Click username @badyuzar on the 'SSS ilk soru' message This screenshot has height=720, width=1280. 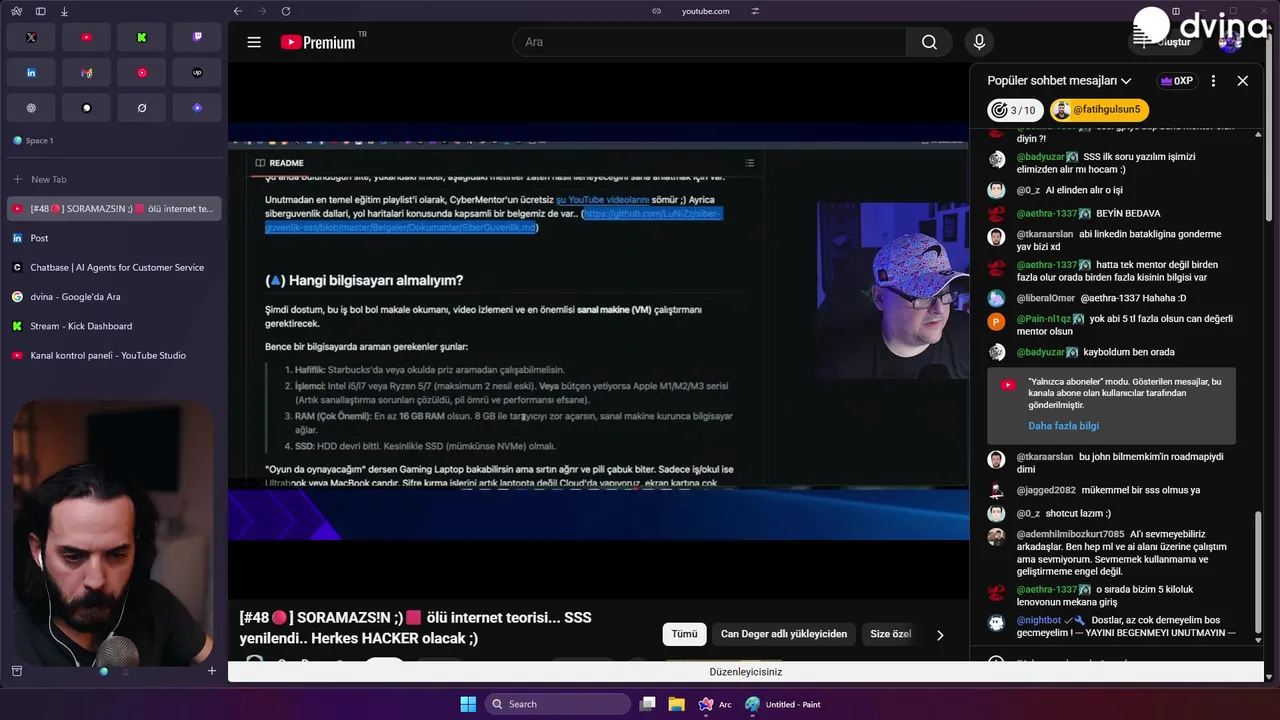click(1040, 157)
